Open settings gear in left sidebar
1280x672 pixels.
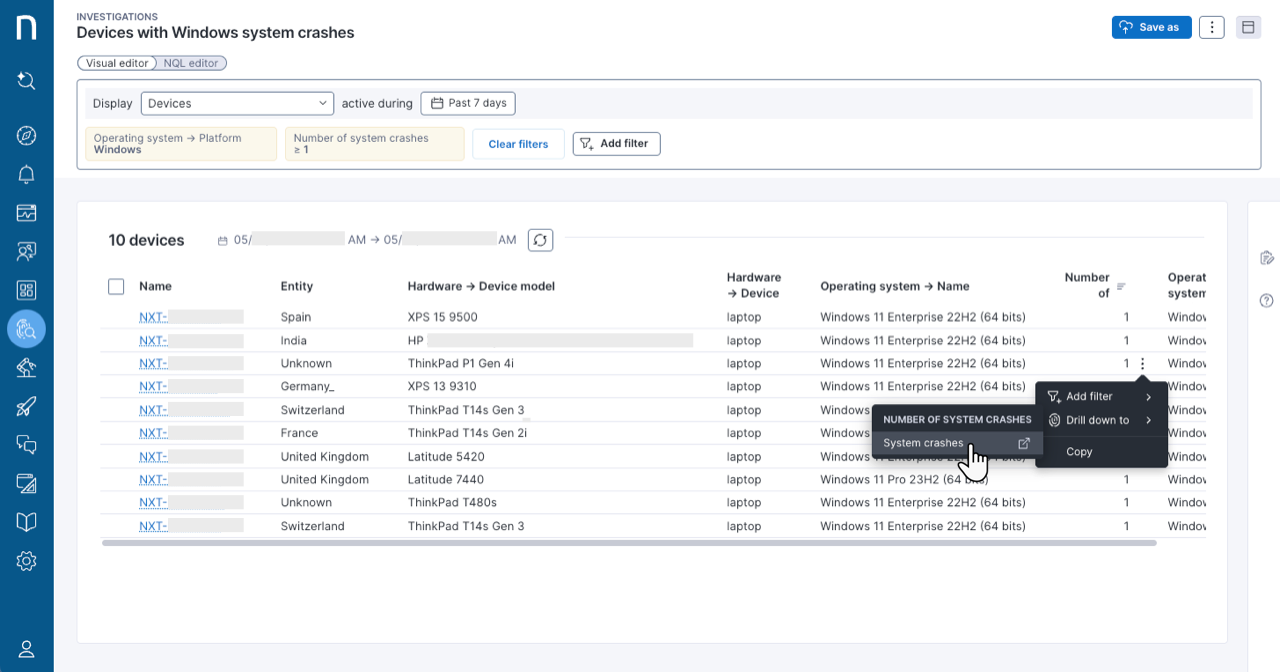coord(27,561)
